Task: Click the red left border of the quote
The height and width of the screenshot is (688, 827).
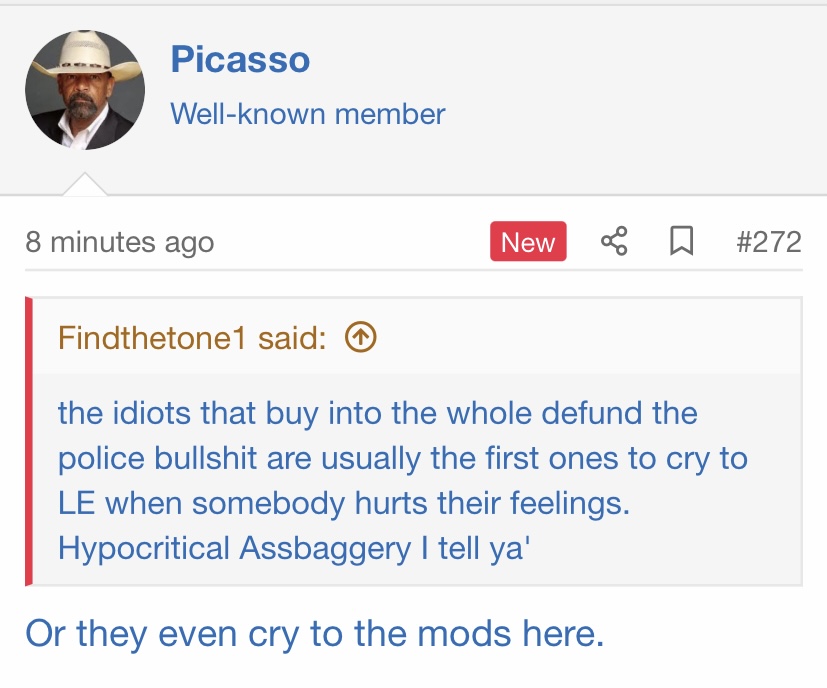Action: [29, 440]
